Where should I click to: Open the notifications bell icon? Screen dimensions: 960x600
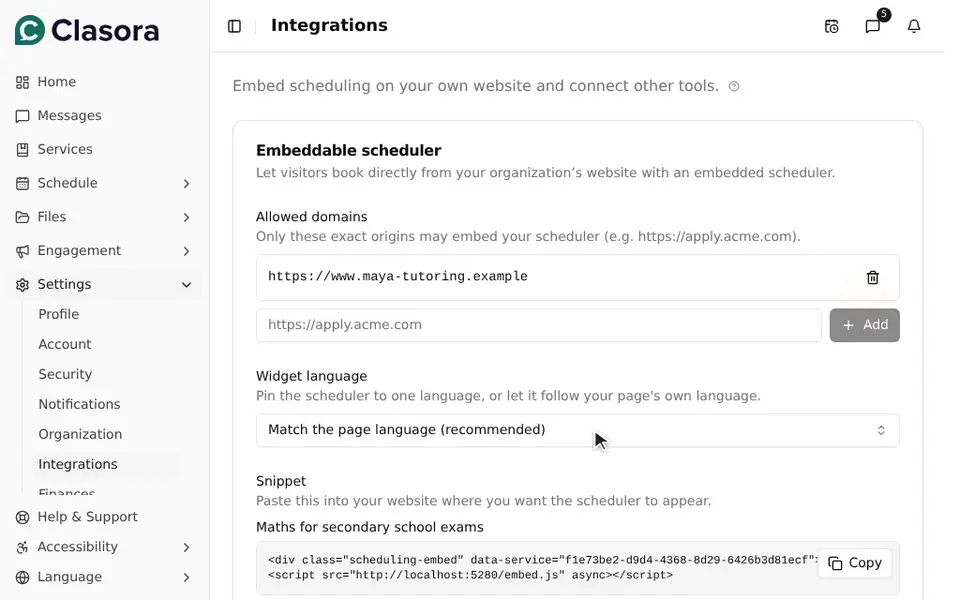click(913, 26)
